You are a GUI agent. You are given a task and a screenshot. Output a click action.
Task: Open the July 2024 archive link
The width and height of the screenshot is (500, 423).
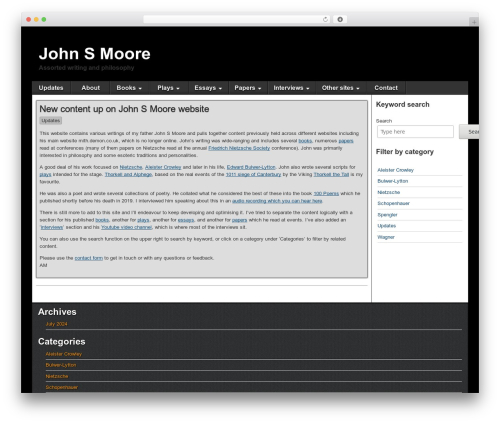pyautogui.click(x=56, y=324)
